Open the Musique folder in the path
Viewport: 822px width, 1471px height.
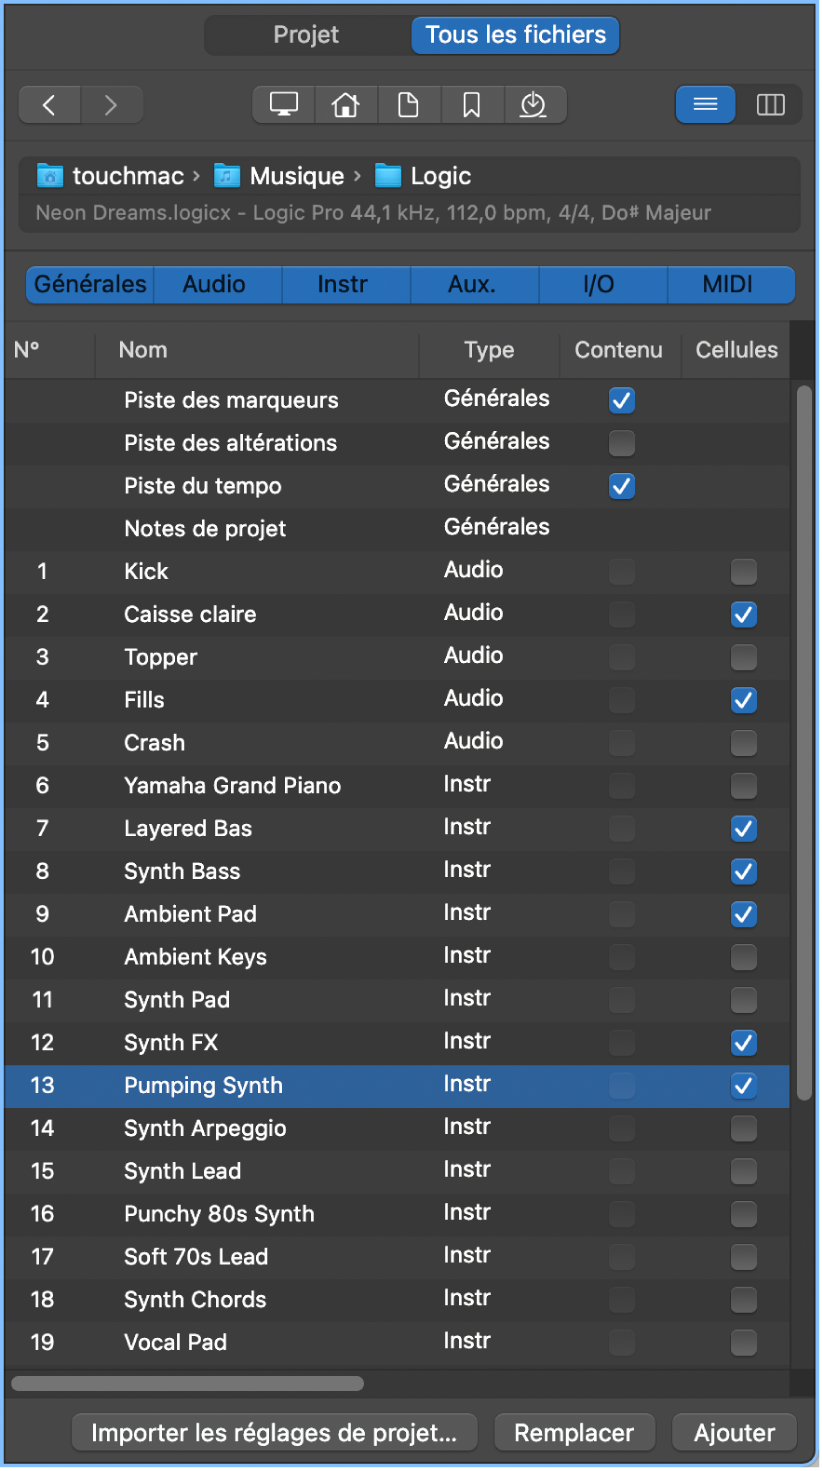[296, 177]
